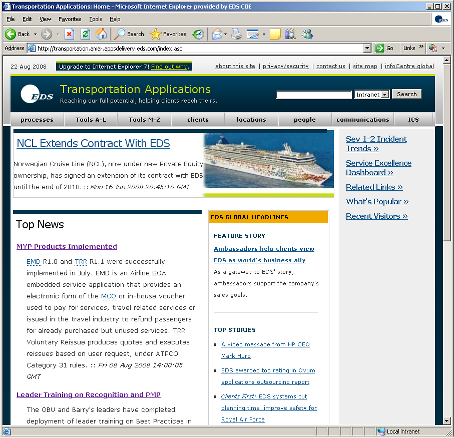Go to Home page icon
Screen dimensions: 454x438
101,34
